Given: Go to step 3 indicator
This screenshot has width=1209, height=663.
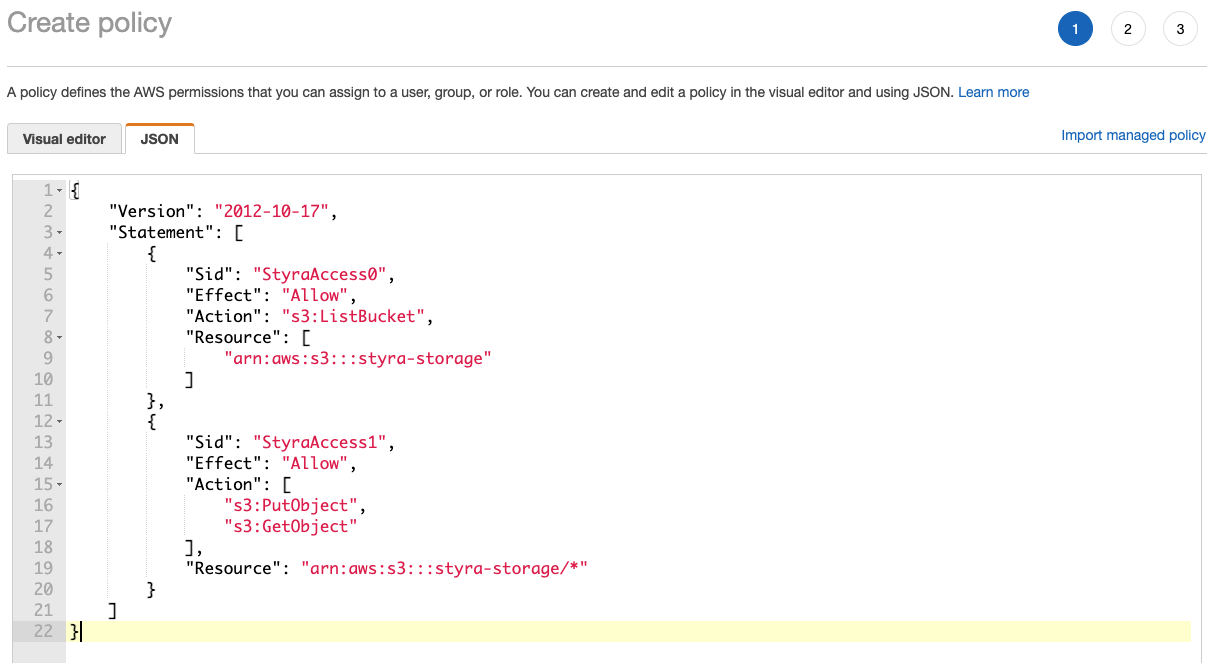Looking at the screenshot, I should tap(1180, 29).
